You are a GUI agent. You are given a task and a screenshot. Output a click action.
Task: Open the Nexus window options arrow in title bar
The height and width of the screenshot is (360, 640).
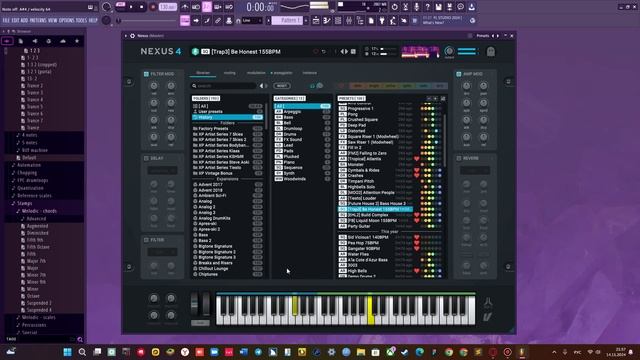click(x=126, y=36)
